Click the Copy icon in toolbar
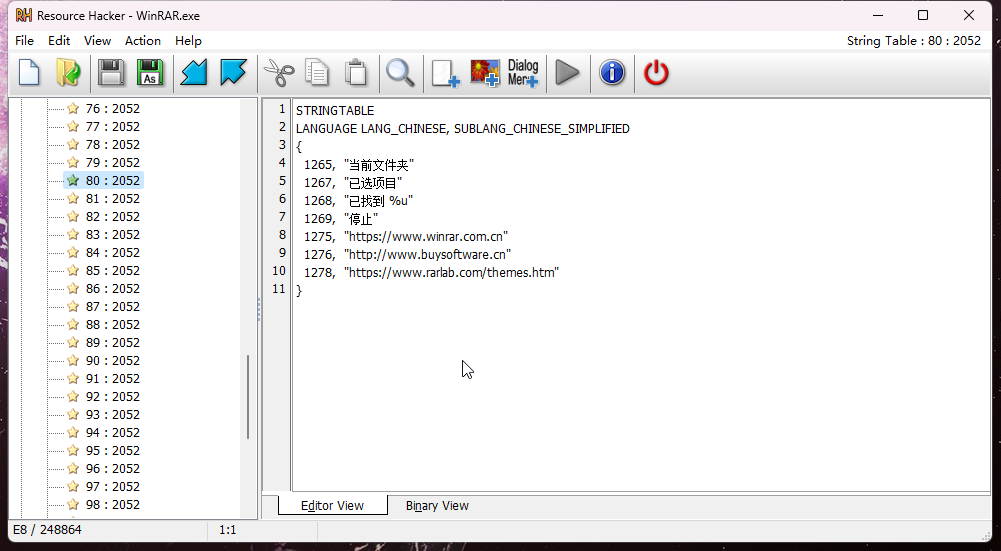The image size is (1001, 551). coord(317,73)
